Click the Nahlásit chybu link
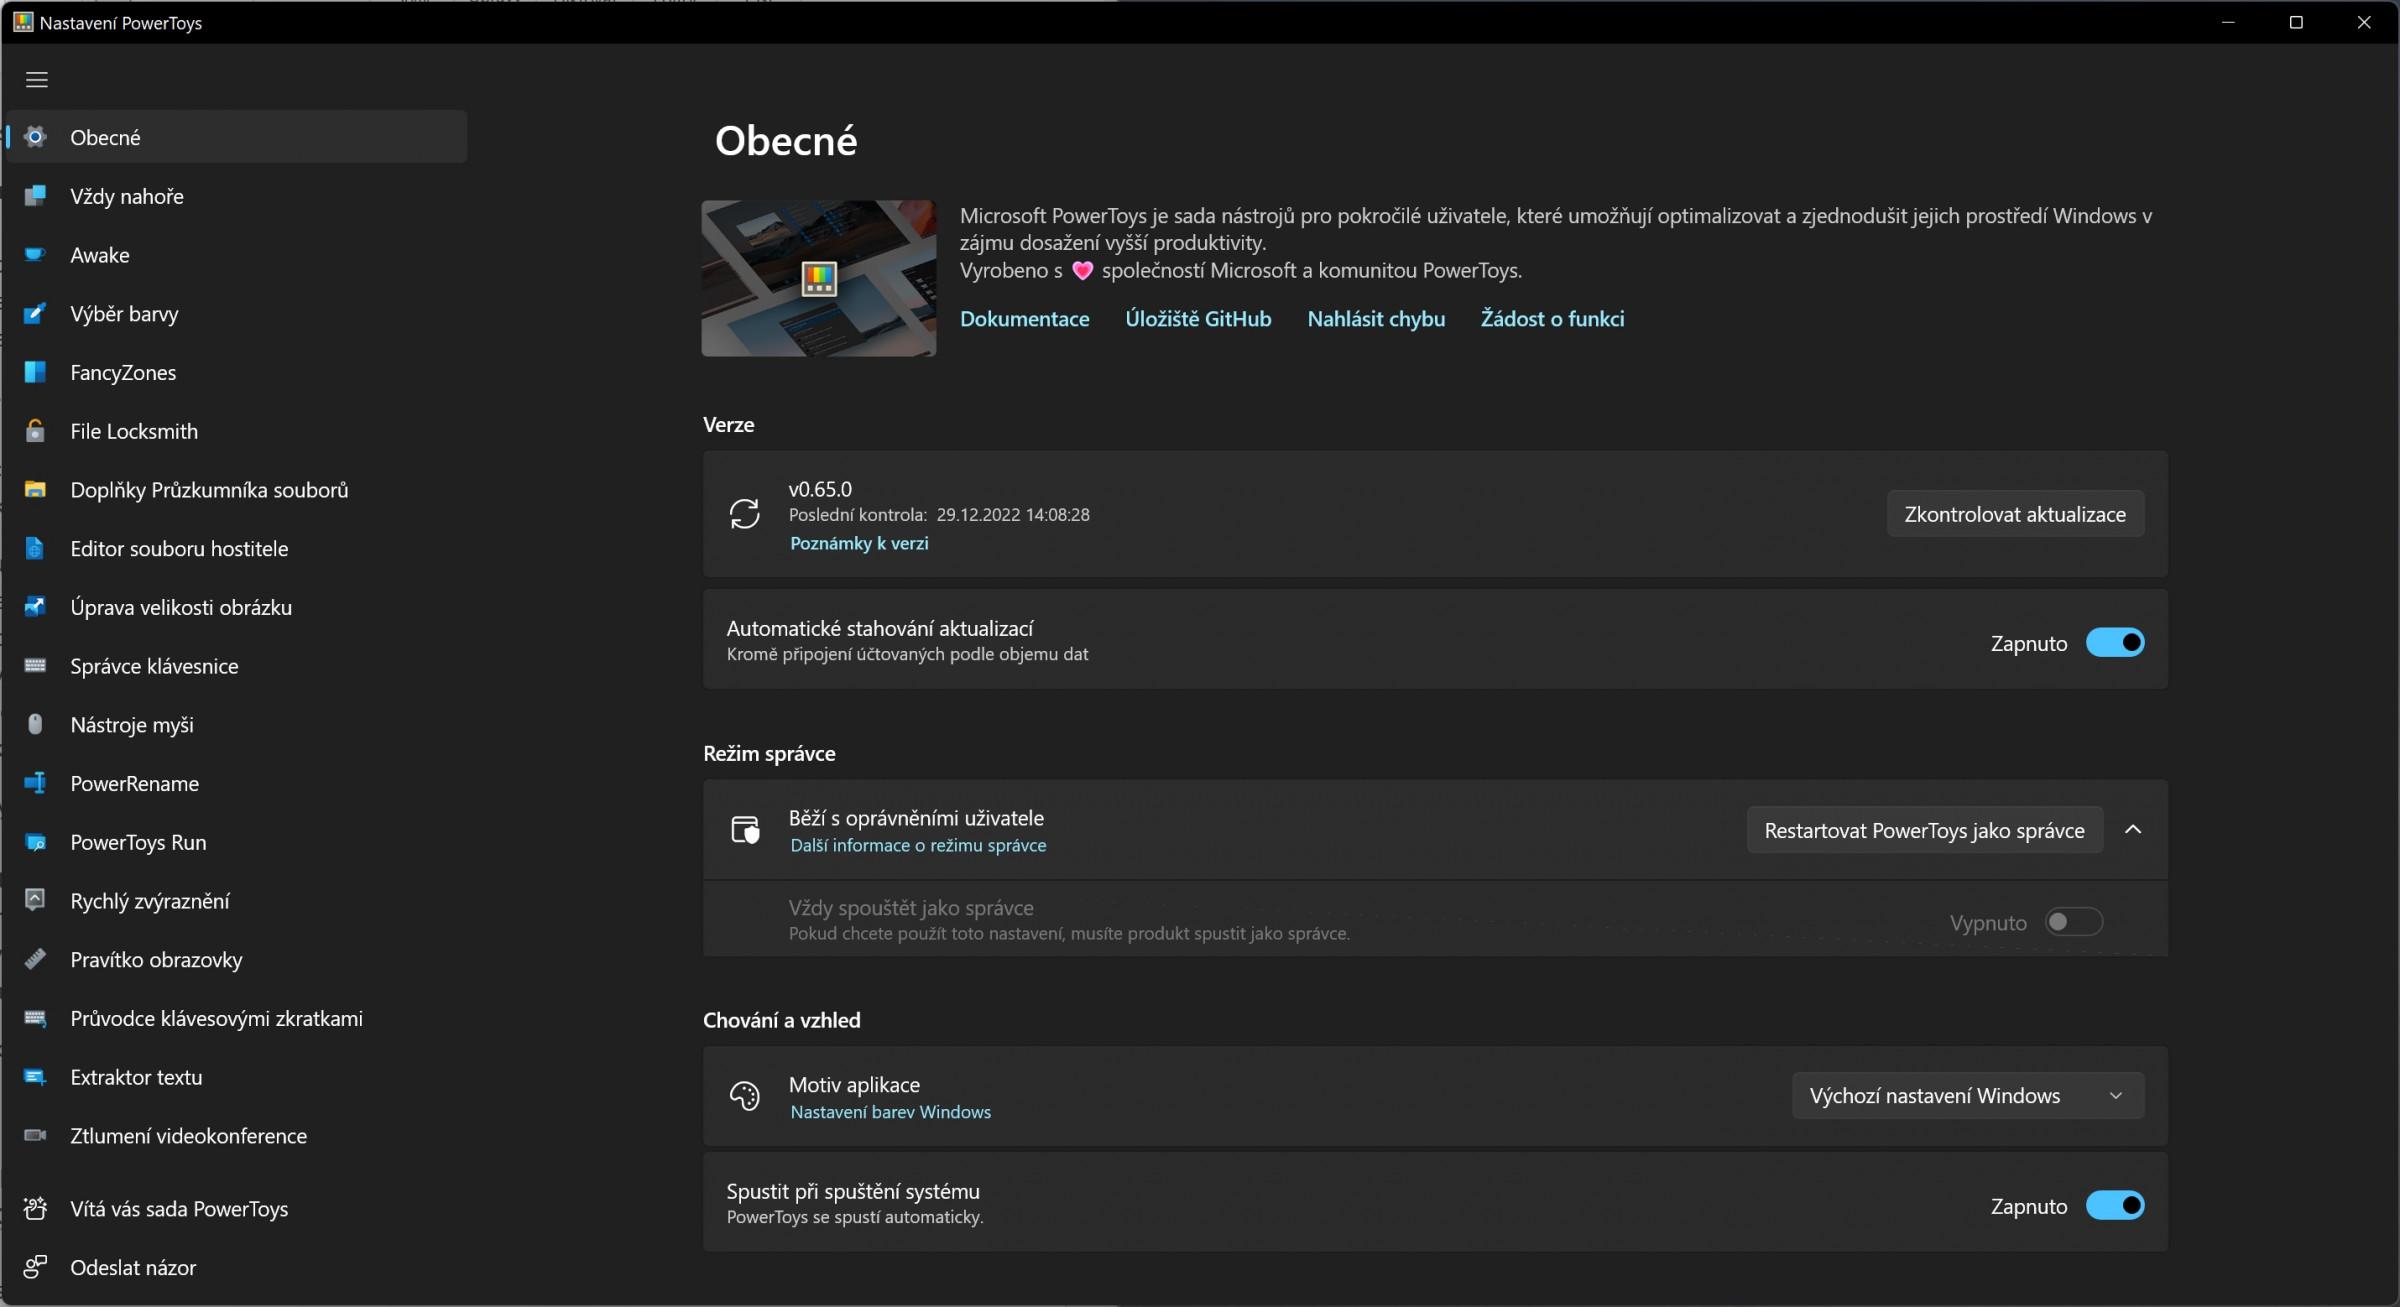 tap(1376, 319)
